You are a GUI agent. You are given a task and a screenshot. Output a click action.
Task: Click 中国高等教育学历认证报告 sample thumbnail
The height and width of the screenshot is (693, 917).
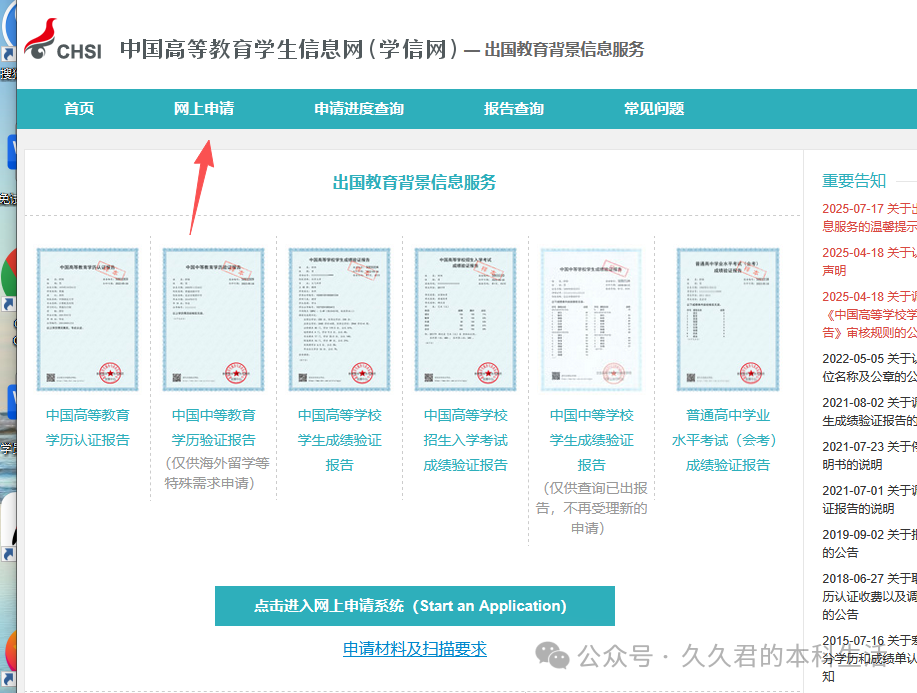[x=88, y=319]
